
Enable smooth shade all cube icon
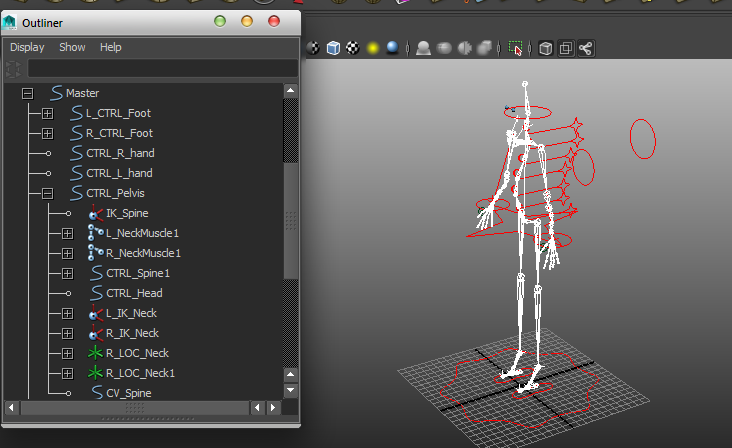point(333,48)
